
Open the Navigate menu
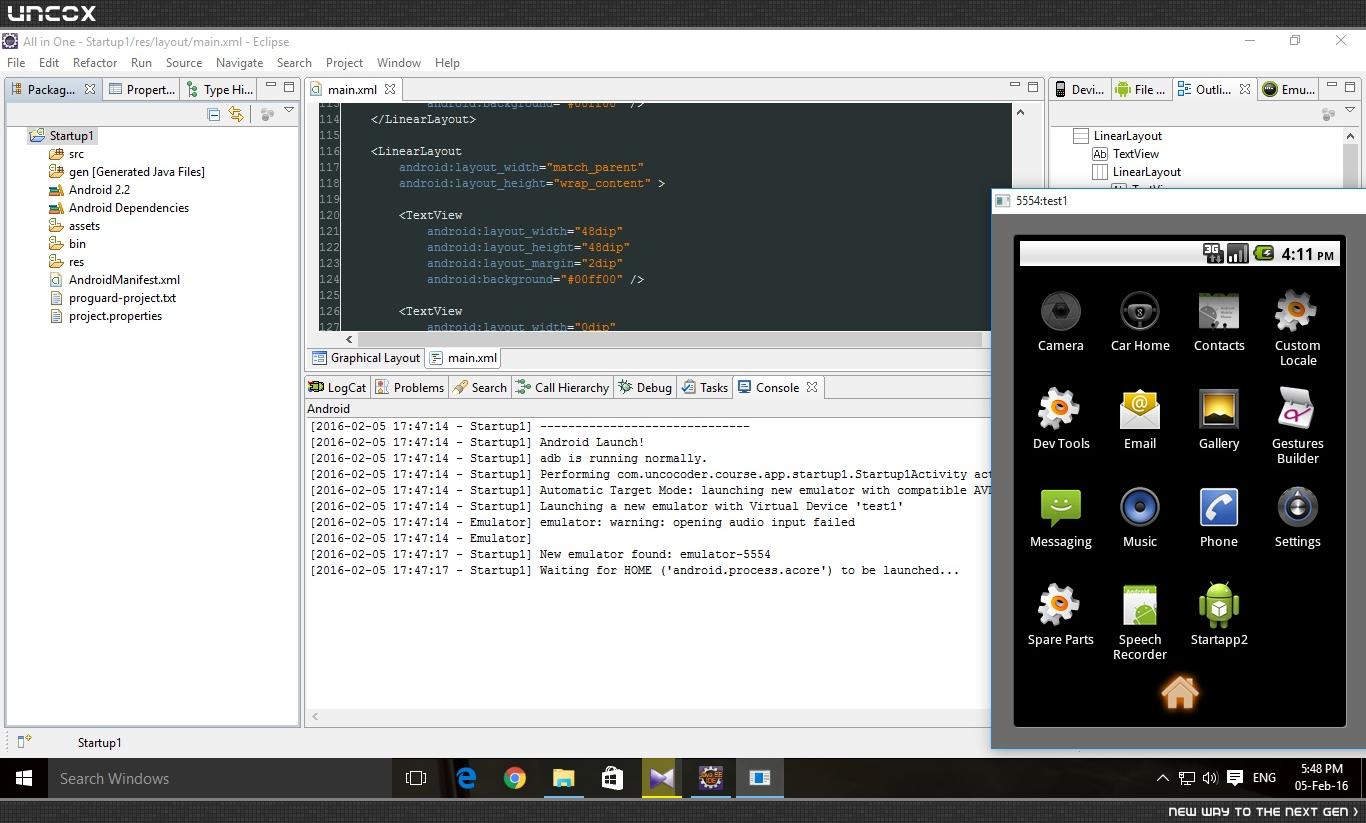(x=239, y=62)
